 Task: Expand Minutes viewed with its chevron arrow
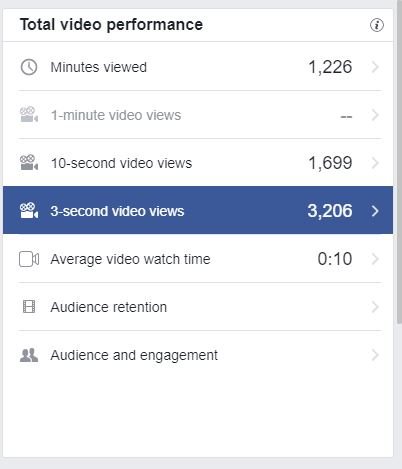[375, 67]
